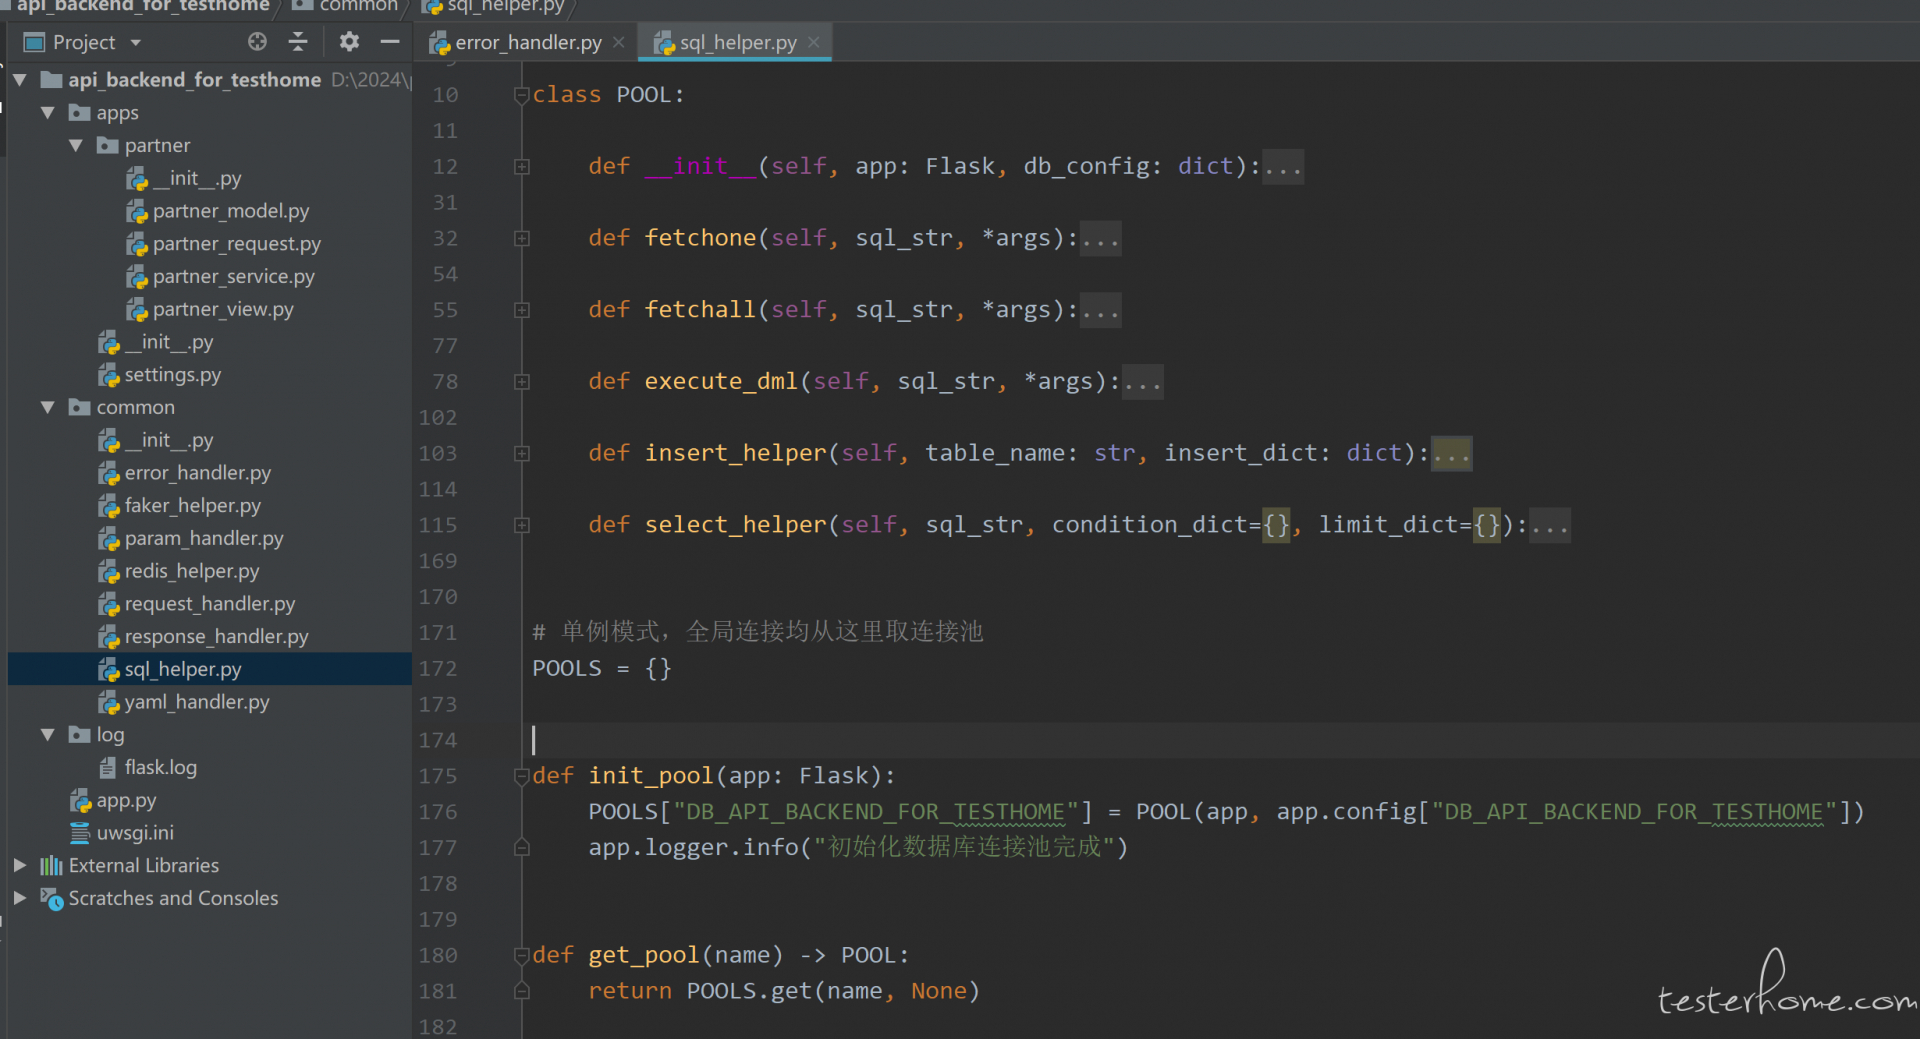Select param_handler.py file
This screenshot has width=1920, height=1039.
(x=204, y=538)
